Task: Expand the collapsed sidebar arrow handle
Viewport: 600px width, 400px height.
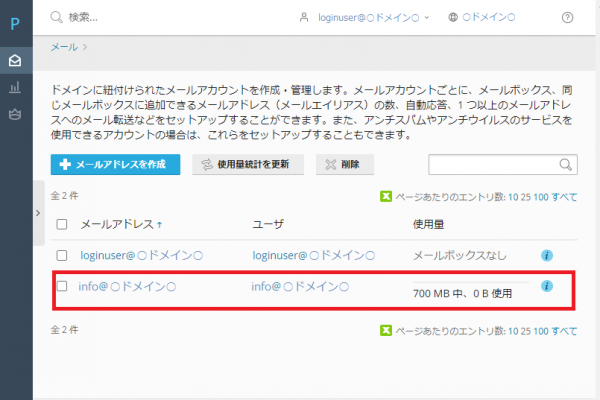Action: 39,213
